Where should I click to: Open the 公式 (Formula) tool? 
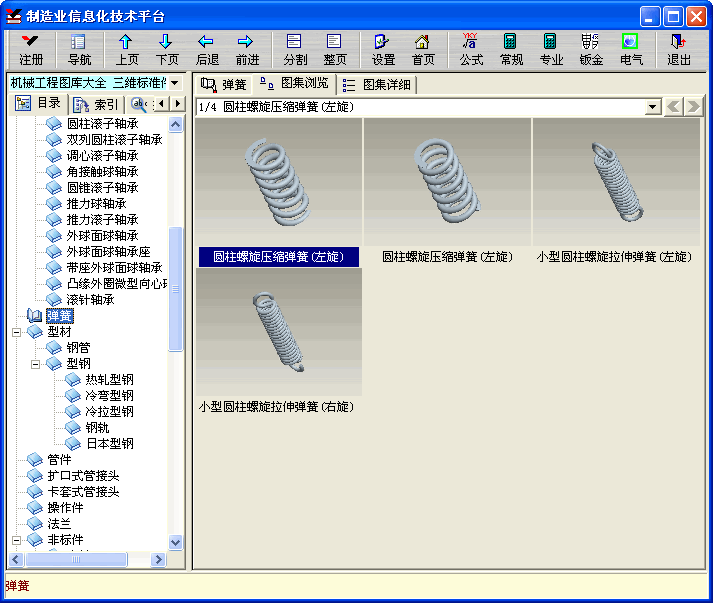pos(471,49)
